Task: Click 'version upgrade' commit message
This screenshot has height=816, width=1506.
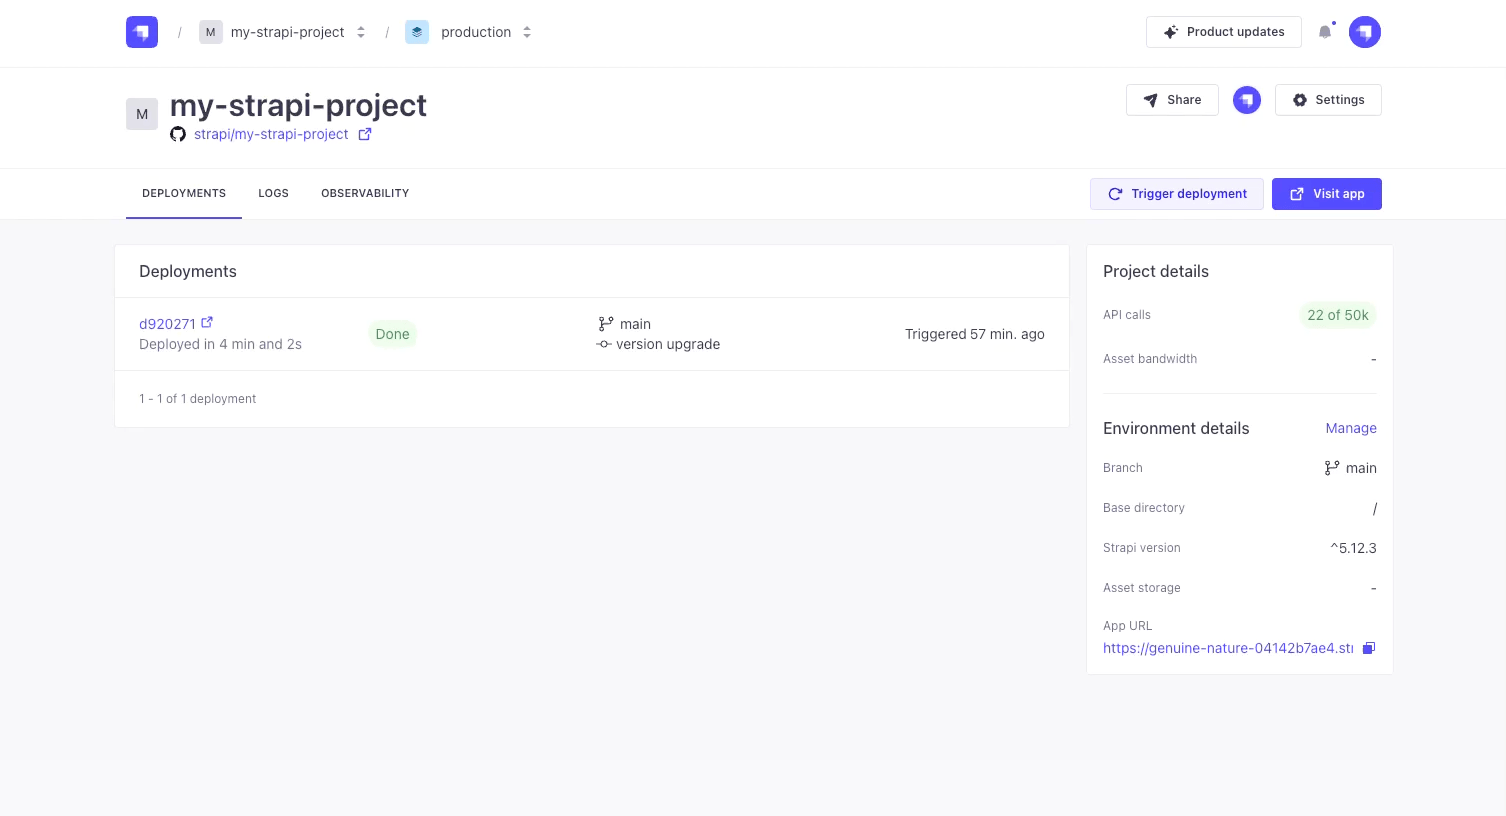Action: pos(668,344)
